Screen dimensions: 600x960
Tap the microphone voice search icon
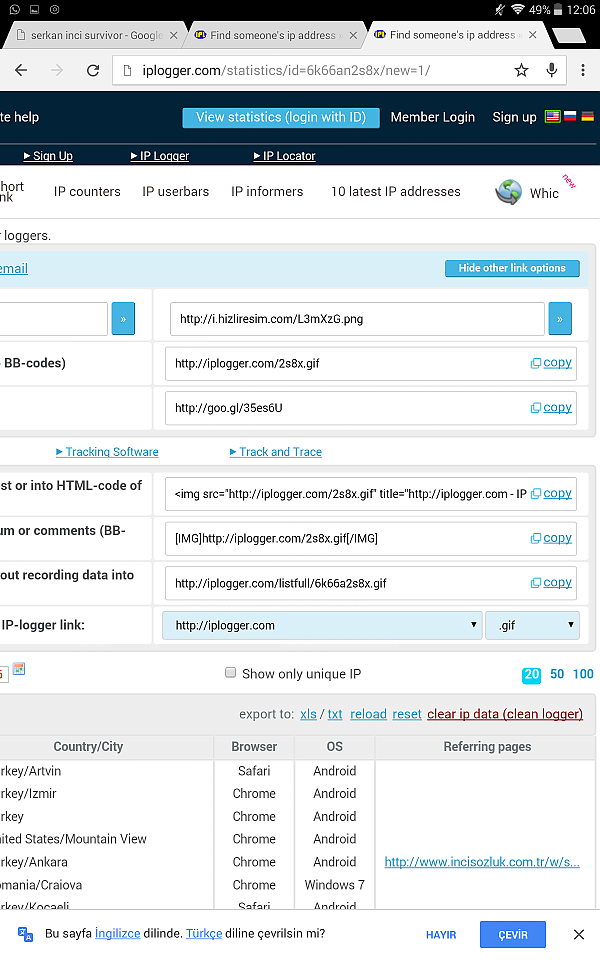pos(552,70)
